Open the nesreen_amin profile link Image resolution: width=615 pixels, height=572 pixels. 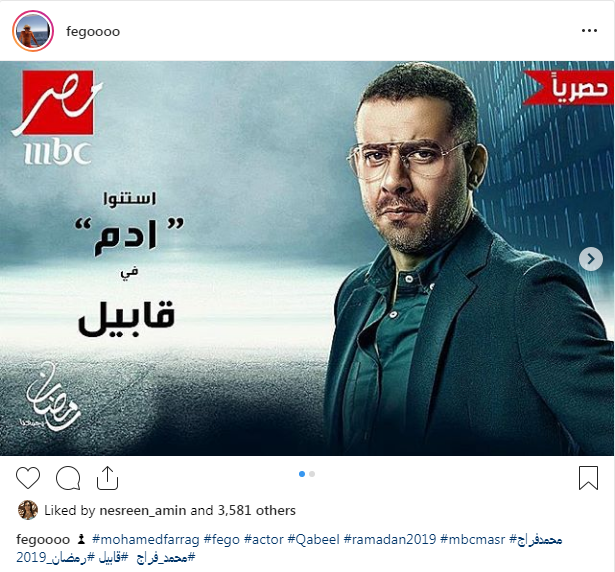pyautogui.click(x=143, y=510)
